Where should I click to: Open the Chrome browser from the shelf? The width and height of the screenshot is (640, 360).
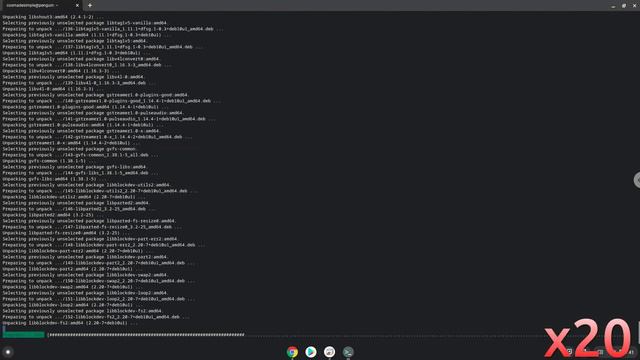292,352
